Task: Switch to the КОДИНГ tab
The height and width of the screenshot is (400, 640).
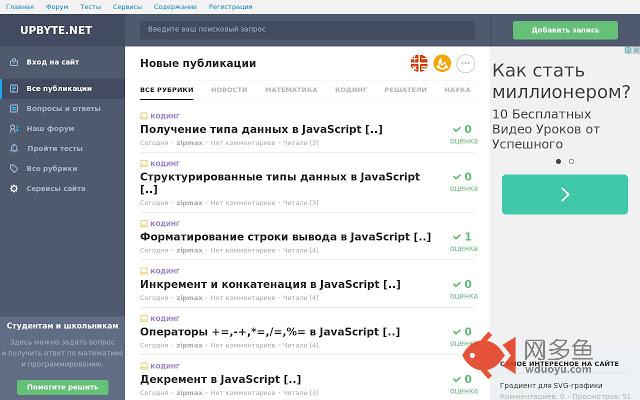Action: coord(351,89)
